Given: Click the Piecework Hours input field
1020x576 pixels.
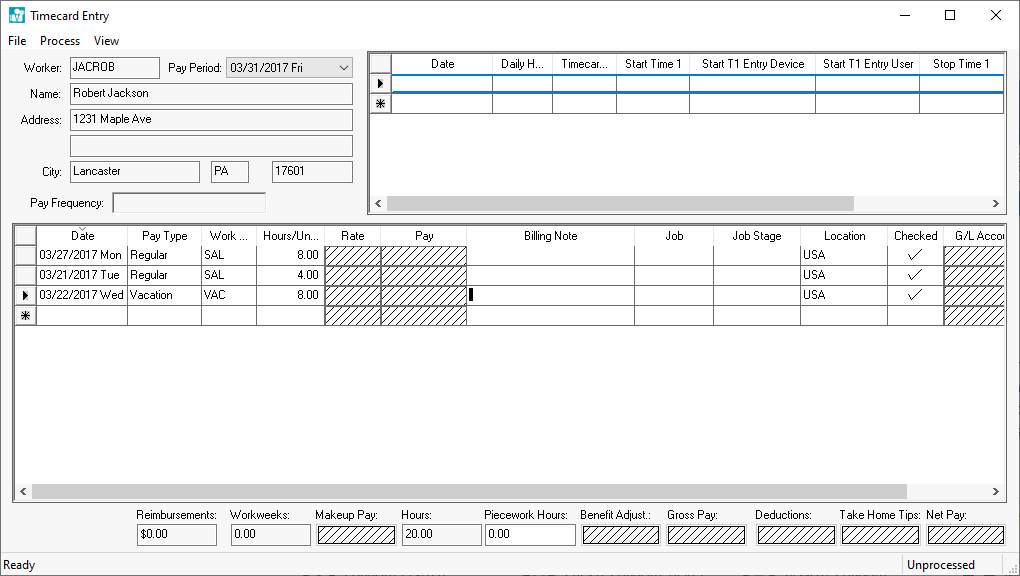Looking at the screenshot, I should click(x=530, y=534).
